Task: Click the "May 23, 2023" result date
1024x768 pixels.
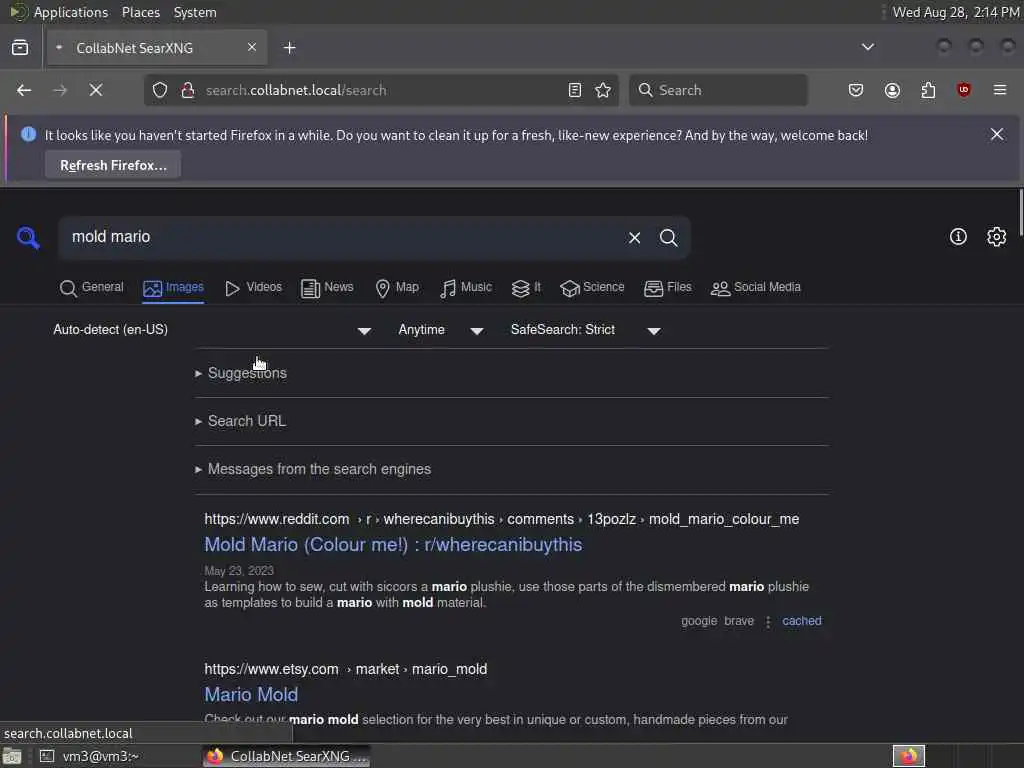Action: coord(239,571)
